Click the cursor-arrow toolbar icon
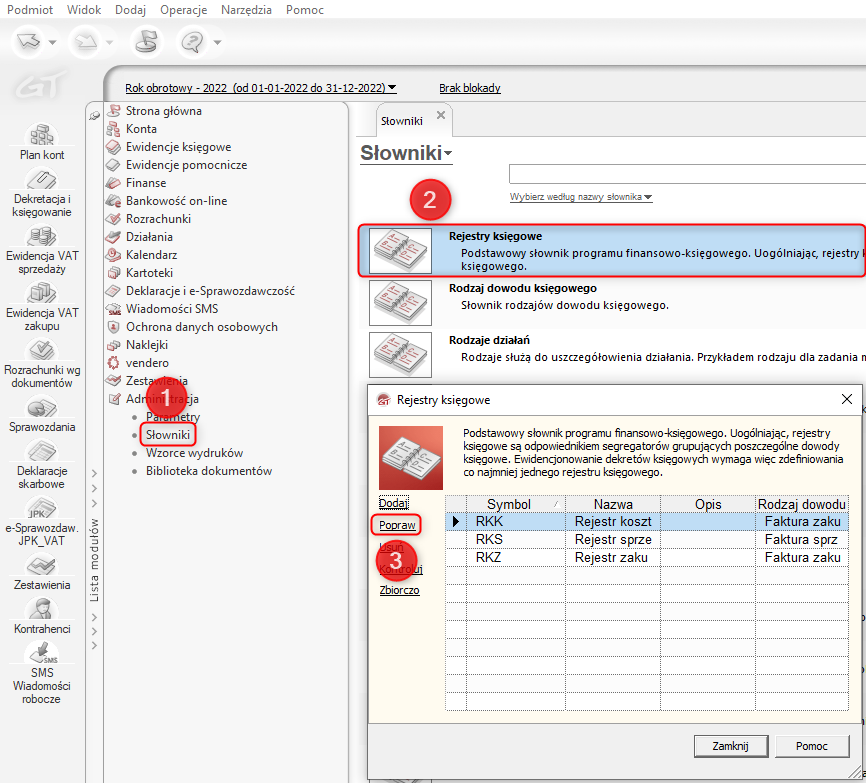Screen dimensions: 866x783 point(29,41)
